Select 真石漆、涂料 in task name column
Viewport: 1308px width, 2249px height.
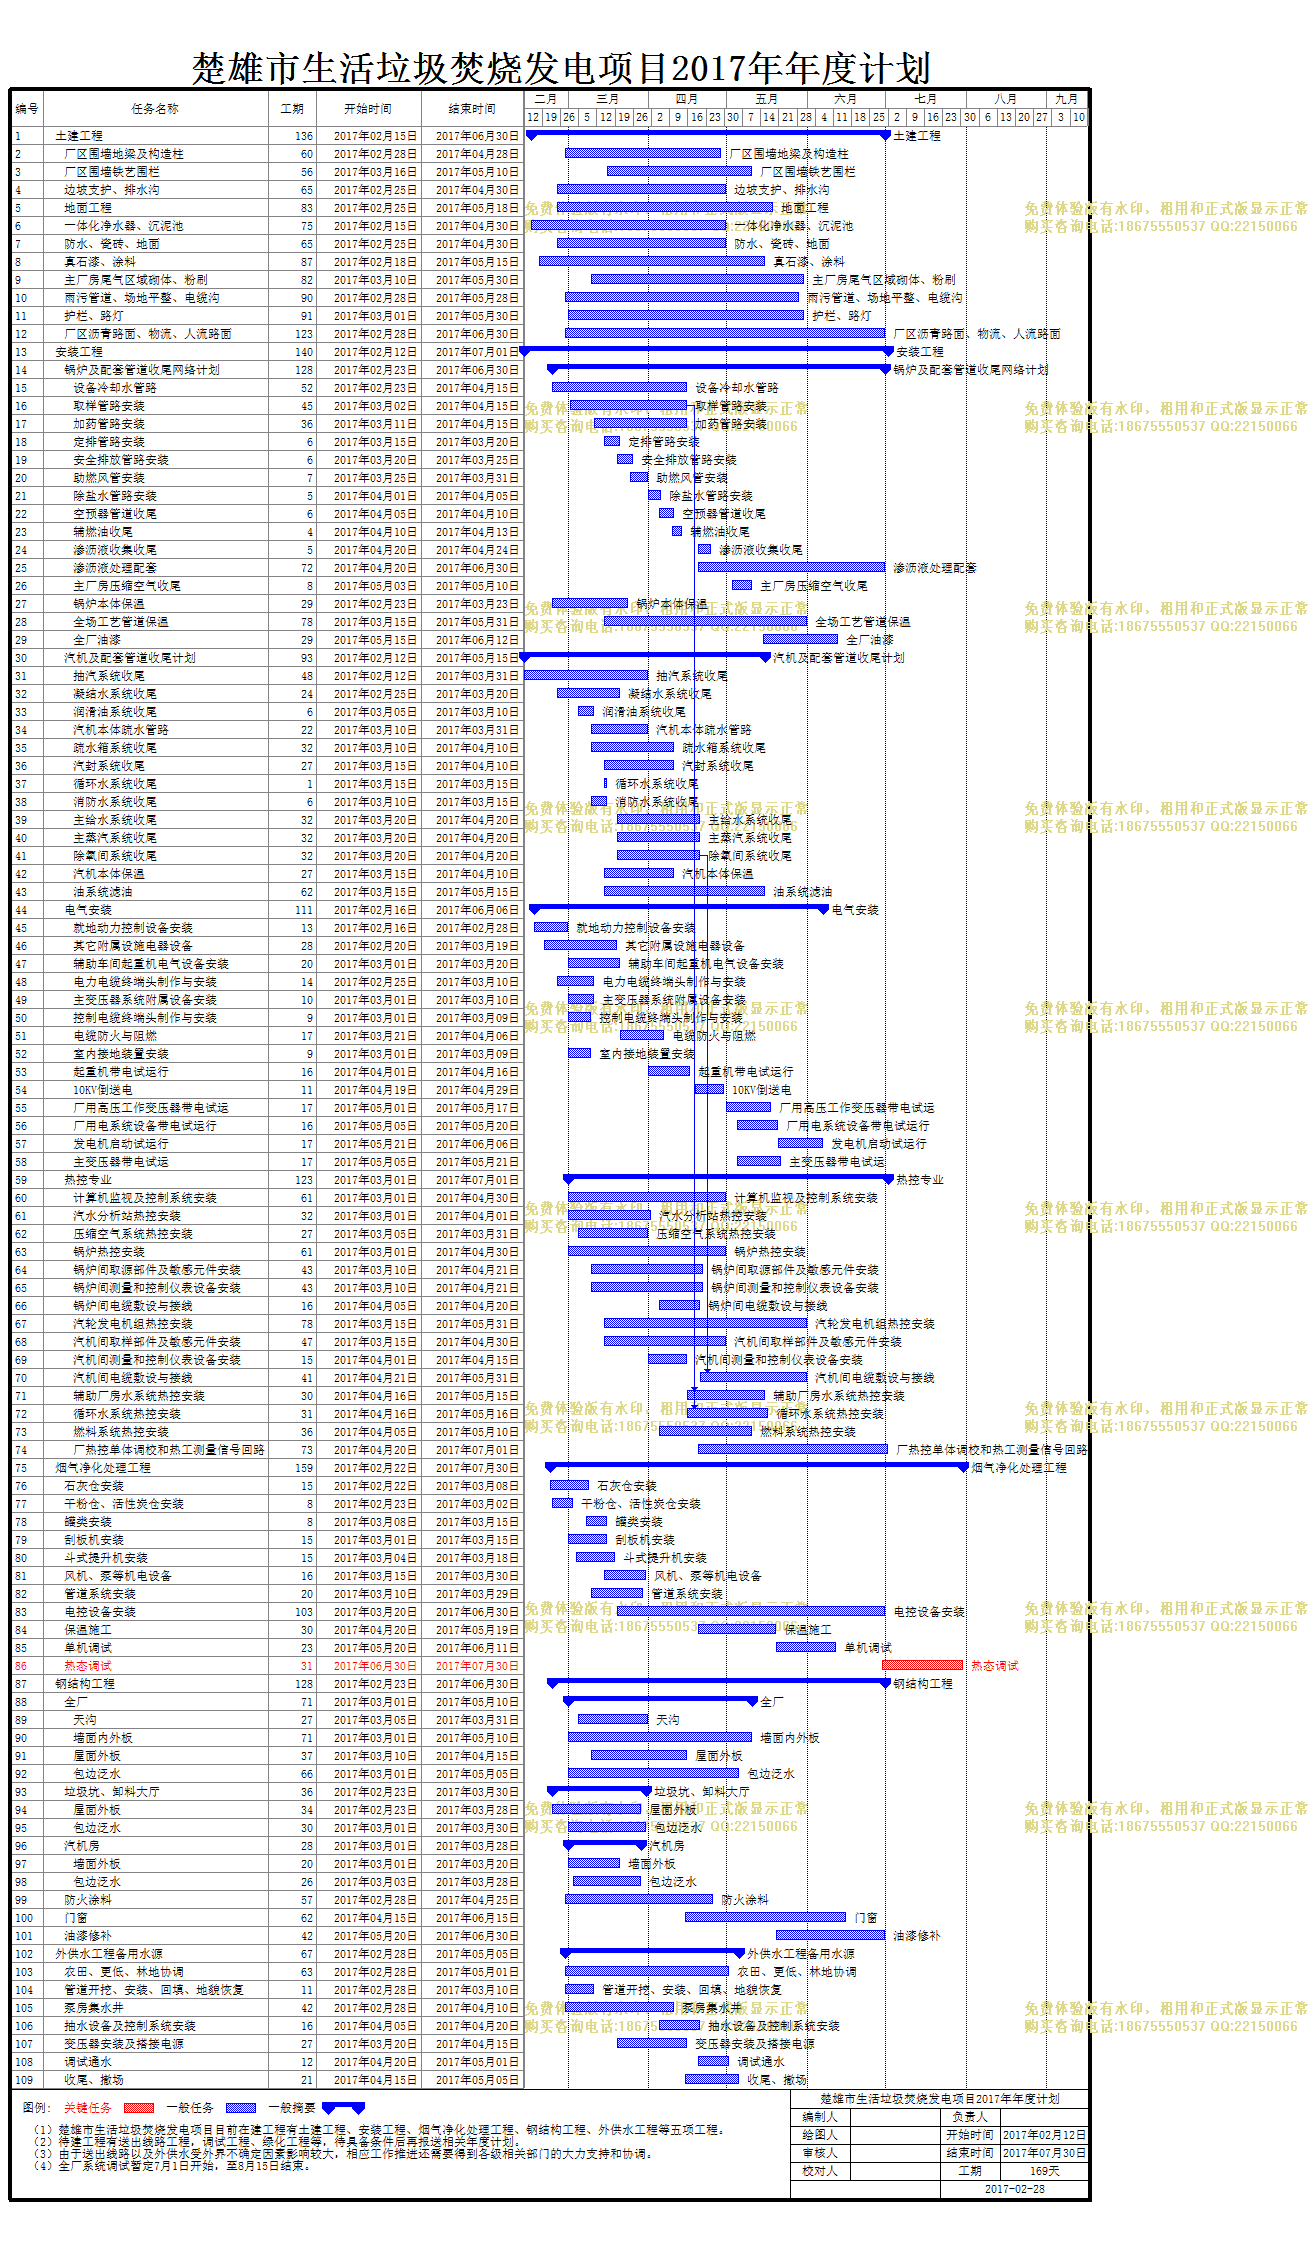coord(100,262)
